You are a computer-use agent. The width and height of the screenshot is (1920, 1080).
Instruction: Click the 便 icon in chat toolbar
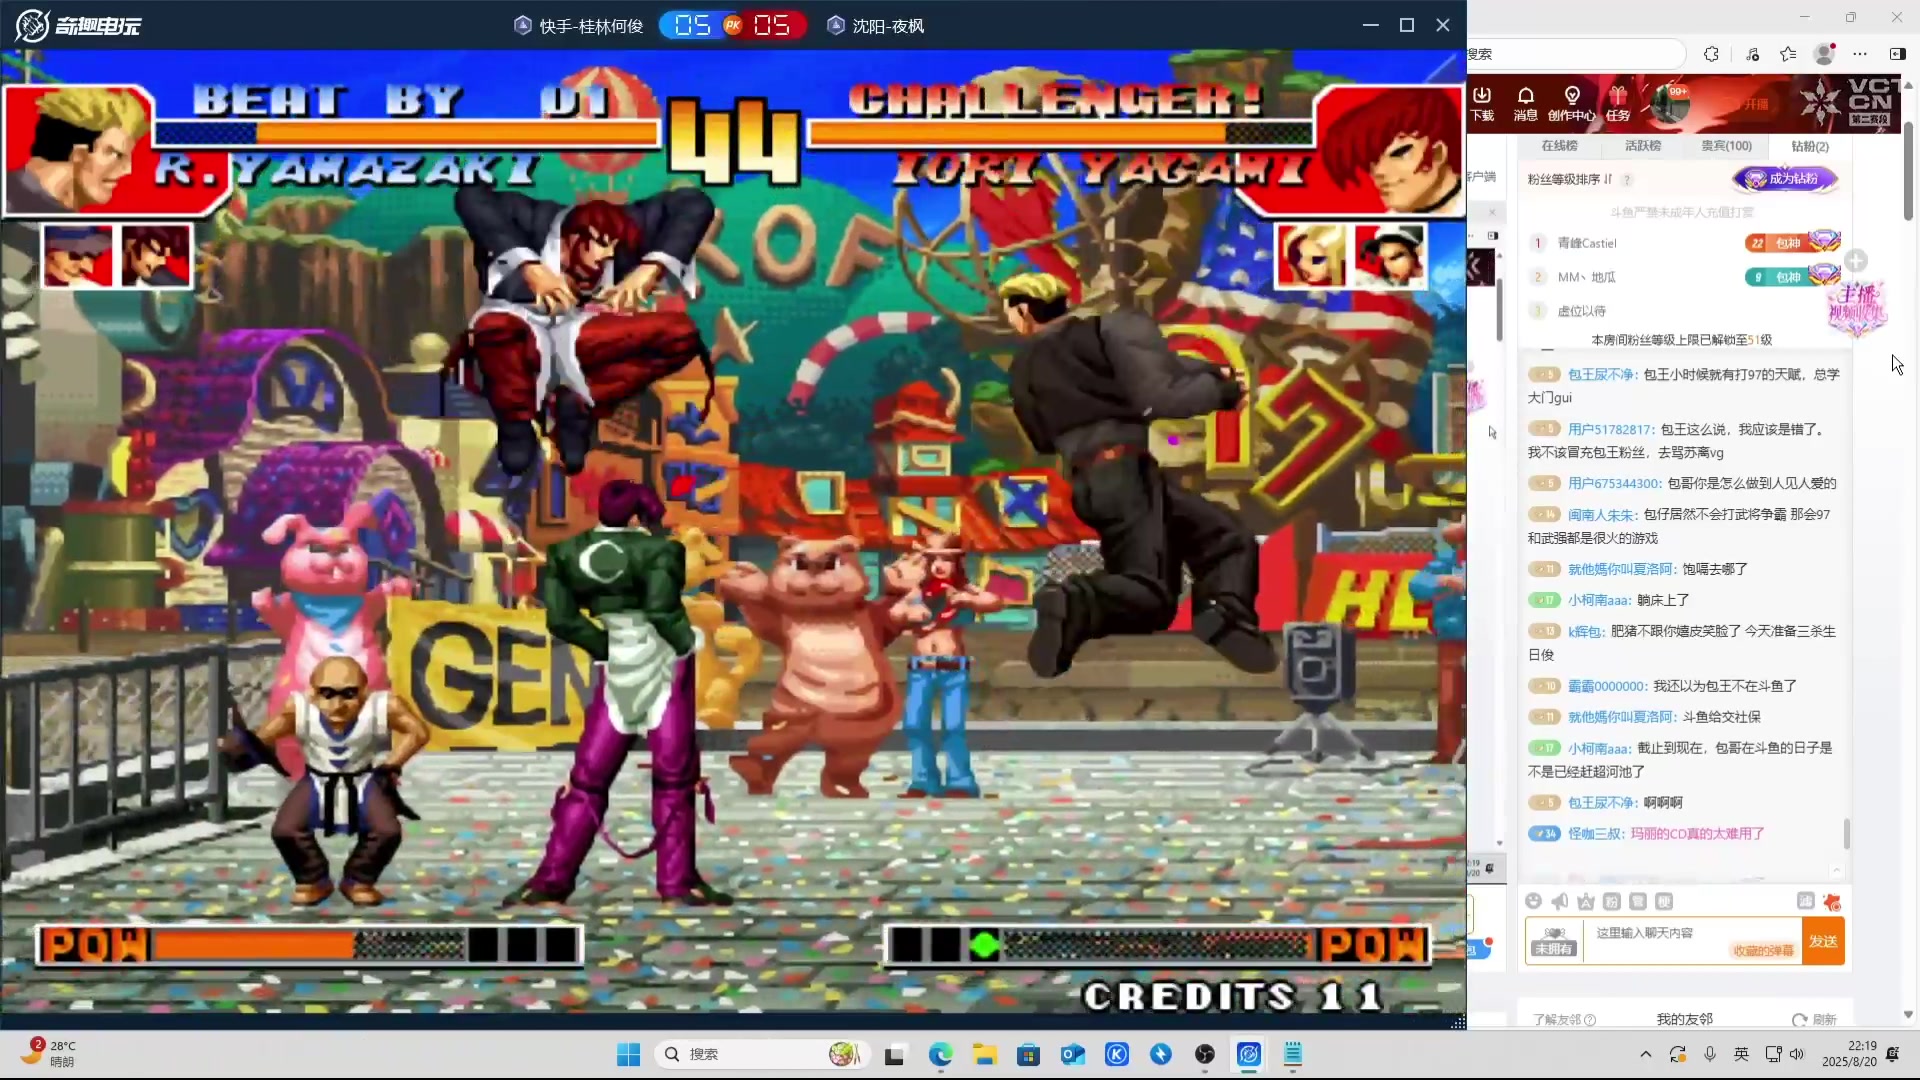pos(1663,901)
